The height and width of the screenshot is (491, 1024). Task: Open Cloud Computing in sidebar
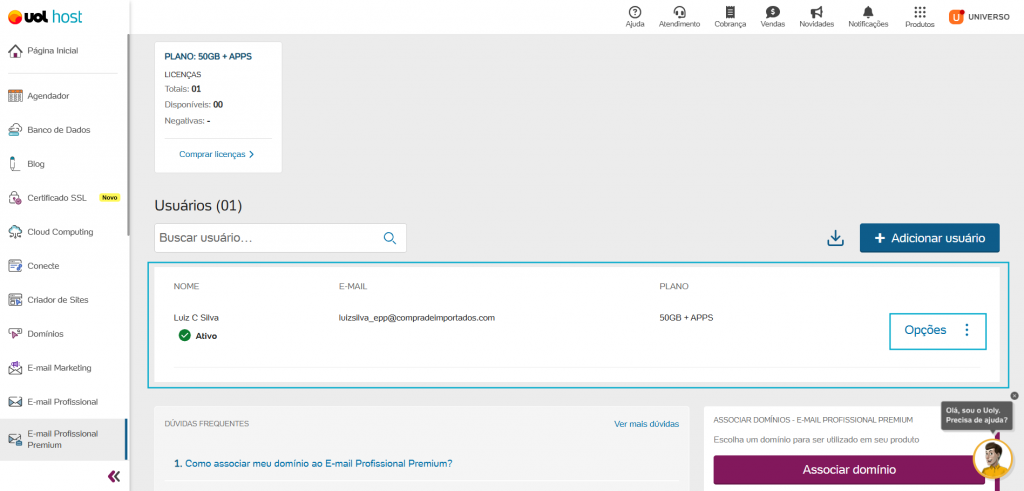(50, 232)
